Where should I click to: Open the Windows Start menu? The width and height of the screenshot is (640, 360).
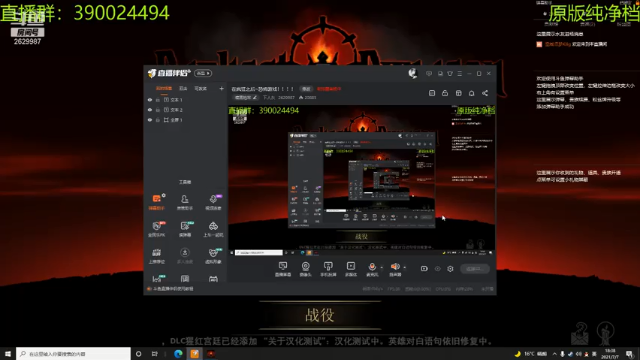8,354
